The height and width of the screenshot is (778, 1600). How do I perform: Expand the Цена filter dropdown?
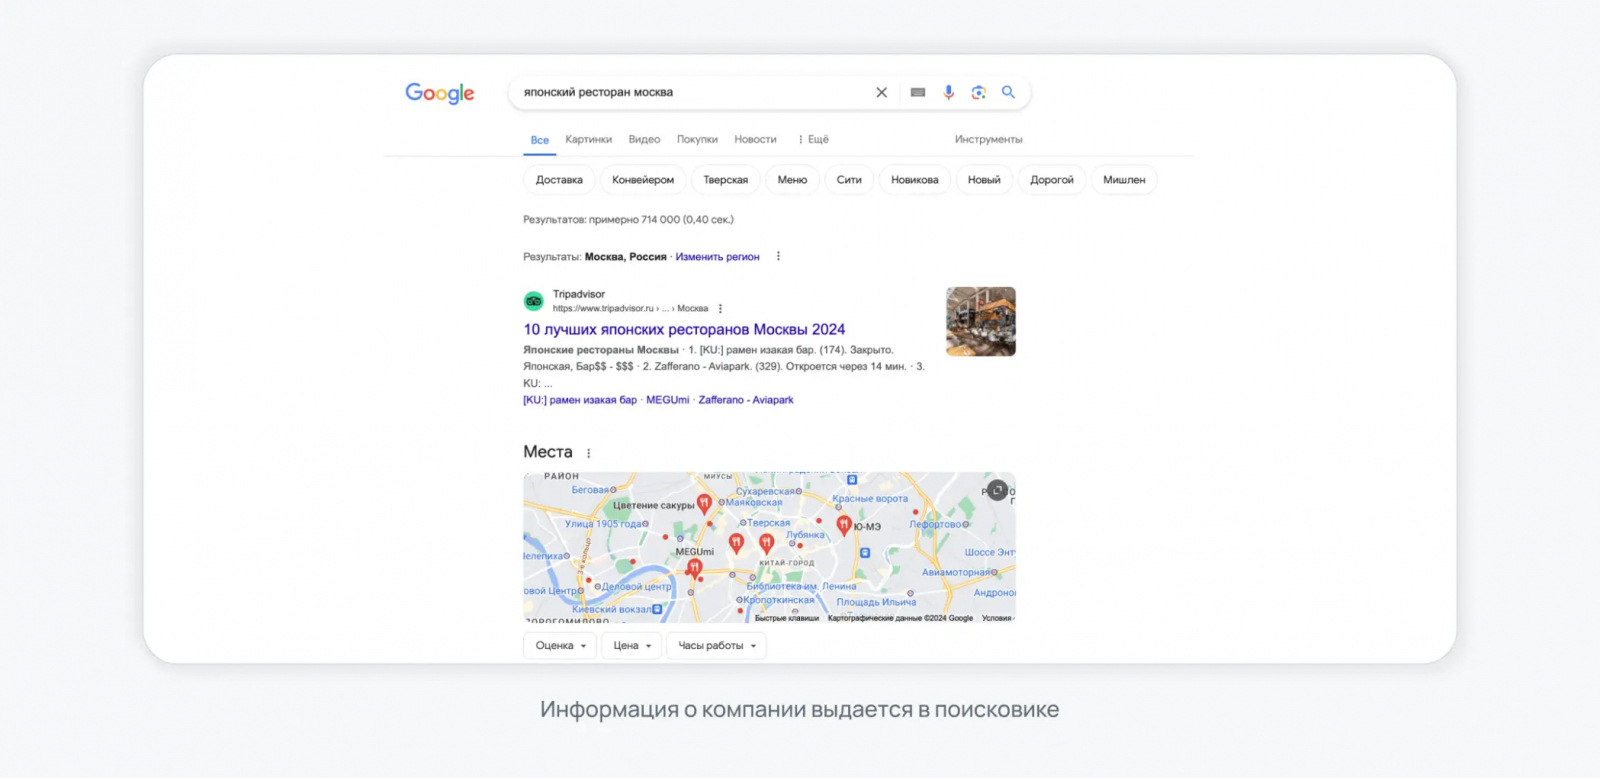tap(632, 646)
